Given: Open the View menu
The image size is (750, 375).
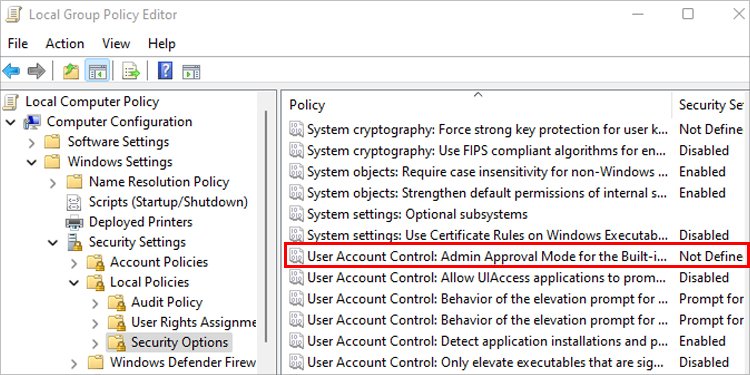Looking at the screenshot, I should point(116,44).
